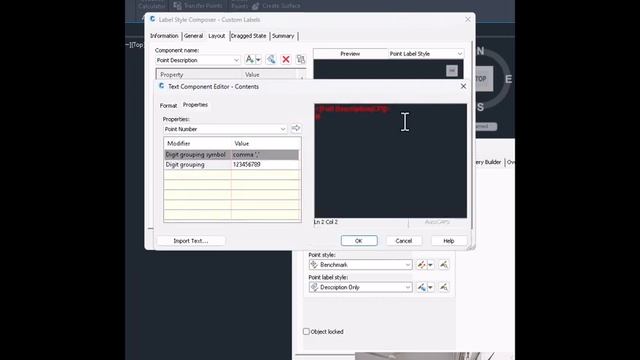The image size is (640, 360).
Task: Open the Point style edit options arrow
Action: coord(430,265)
